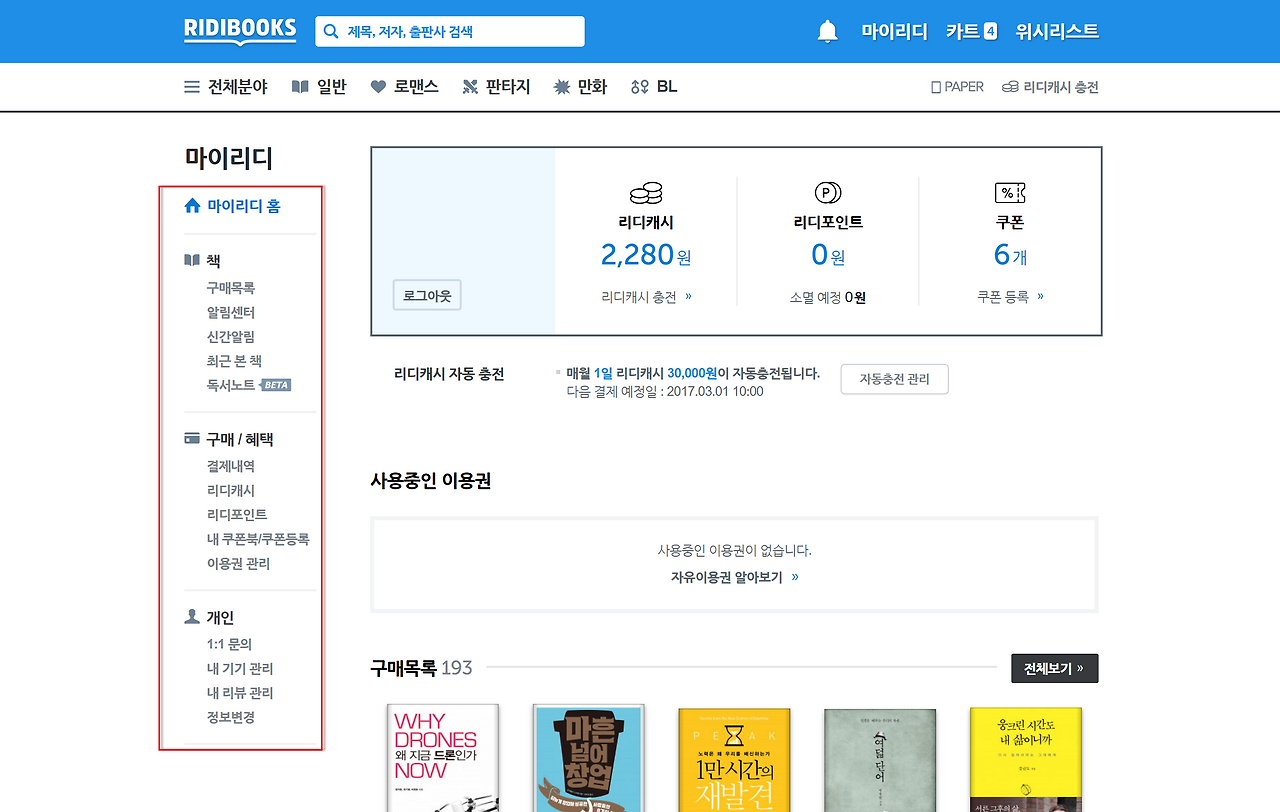Click the 리디포인트 P icon

point(828,193)
